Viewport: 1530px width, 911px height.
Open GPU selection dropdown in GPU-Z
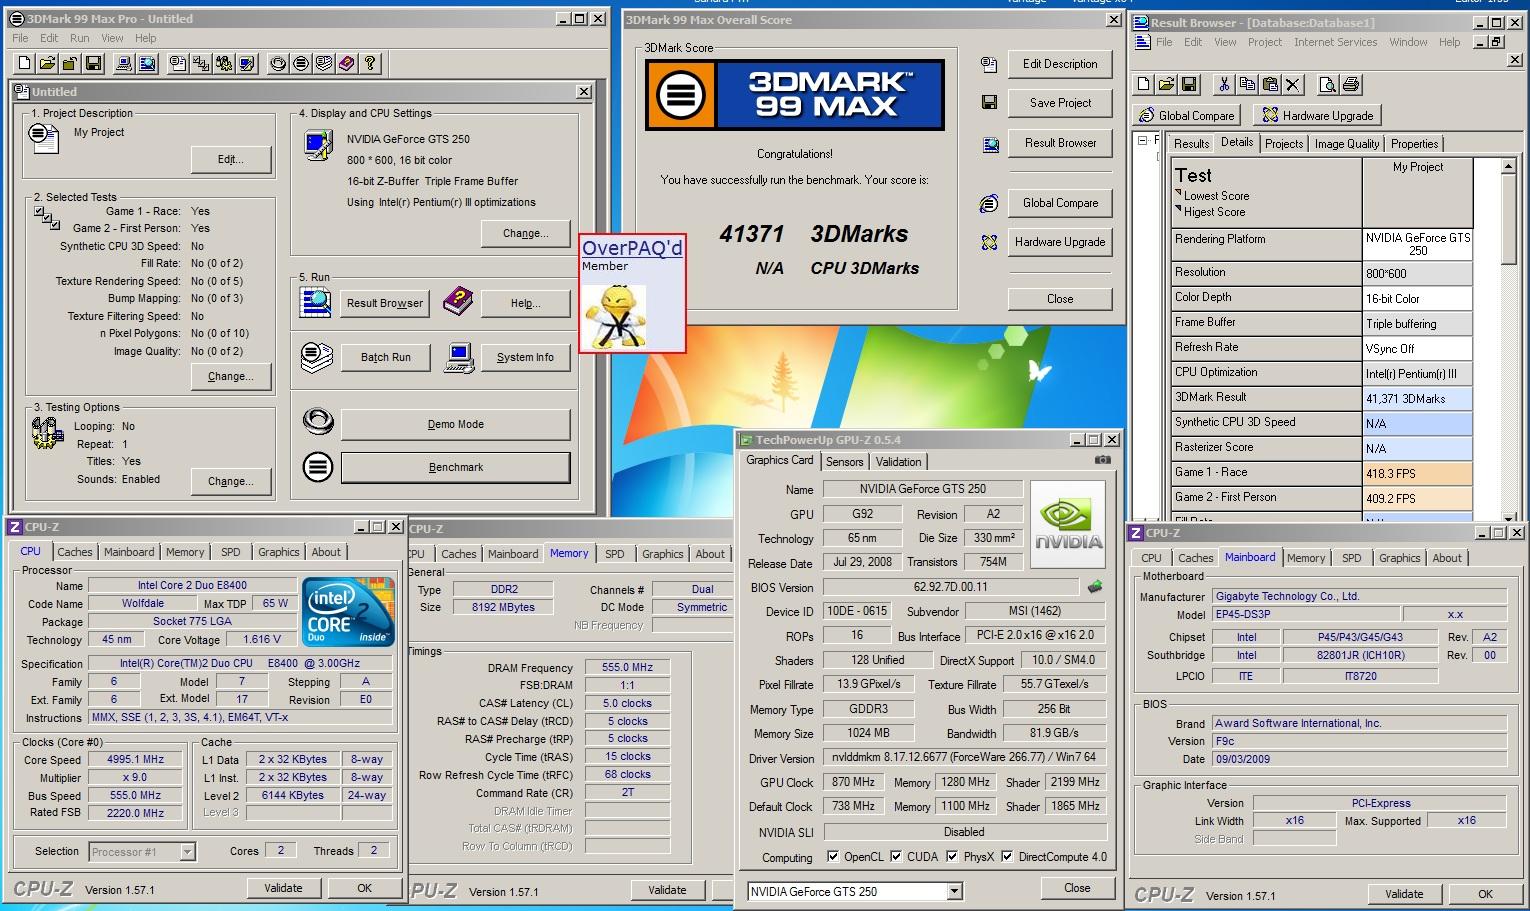click(x=954, y=891)
